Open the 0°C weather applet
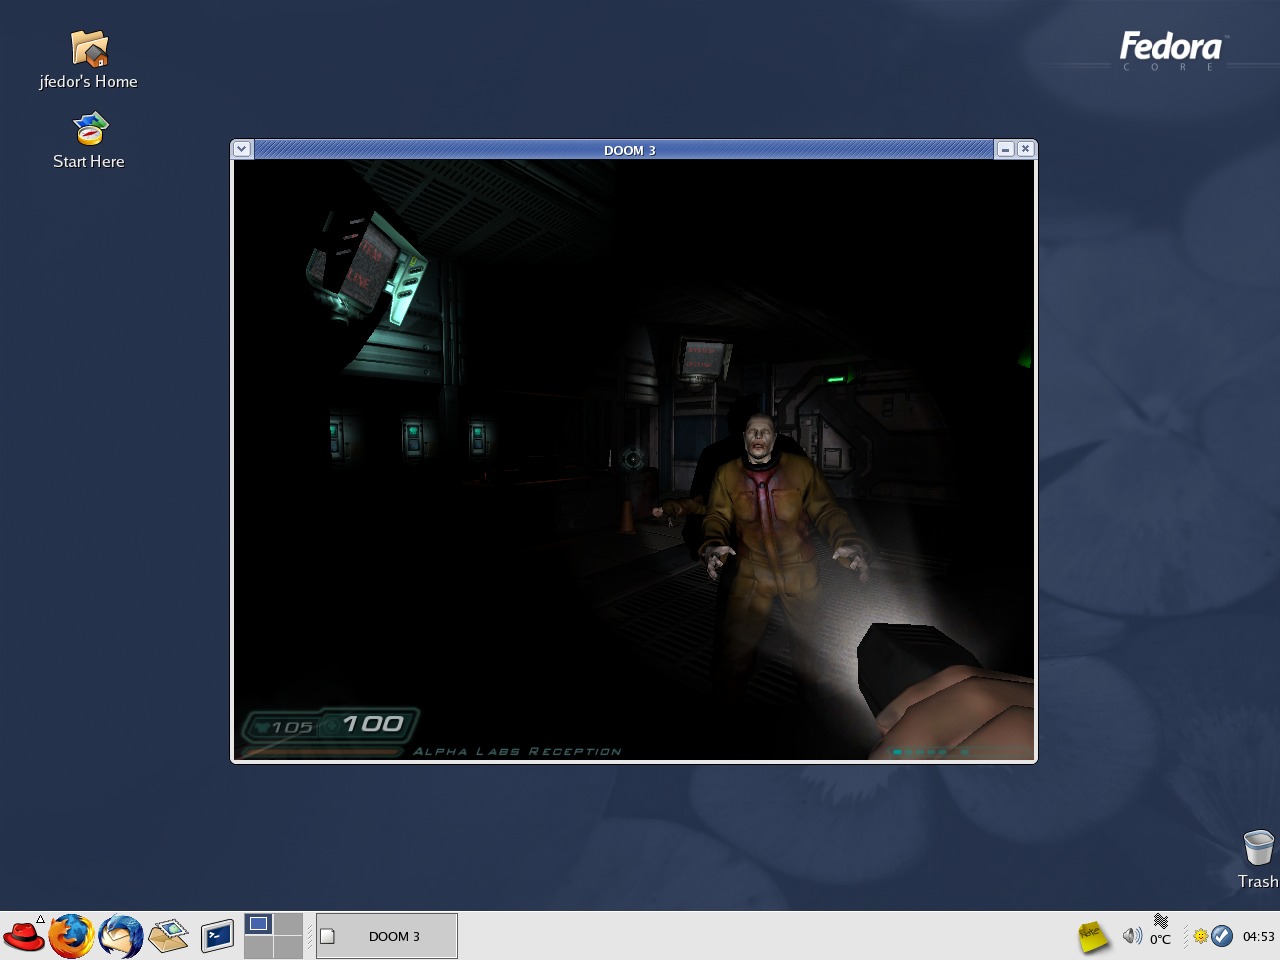The width and height of the screenshot is (1280, 960). (x=1160, y=931)
